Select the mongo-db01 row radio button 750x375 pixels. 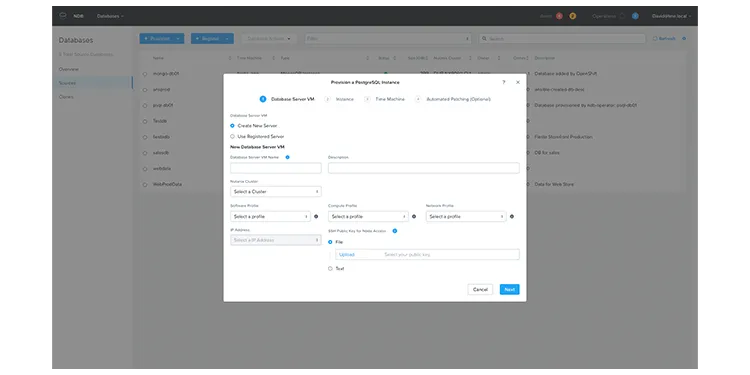tap(145, 74)
